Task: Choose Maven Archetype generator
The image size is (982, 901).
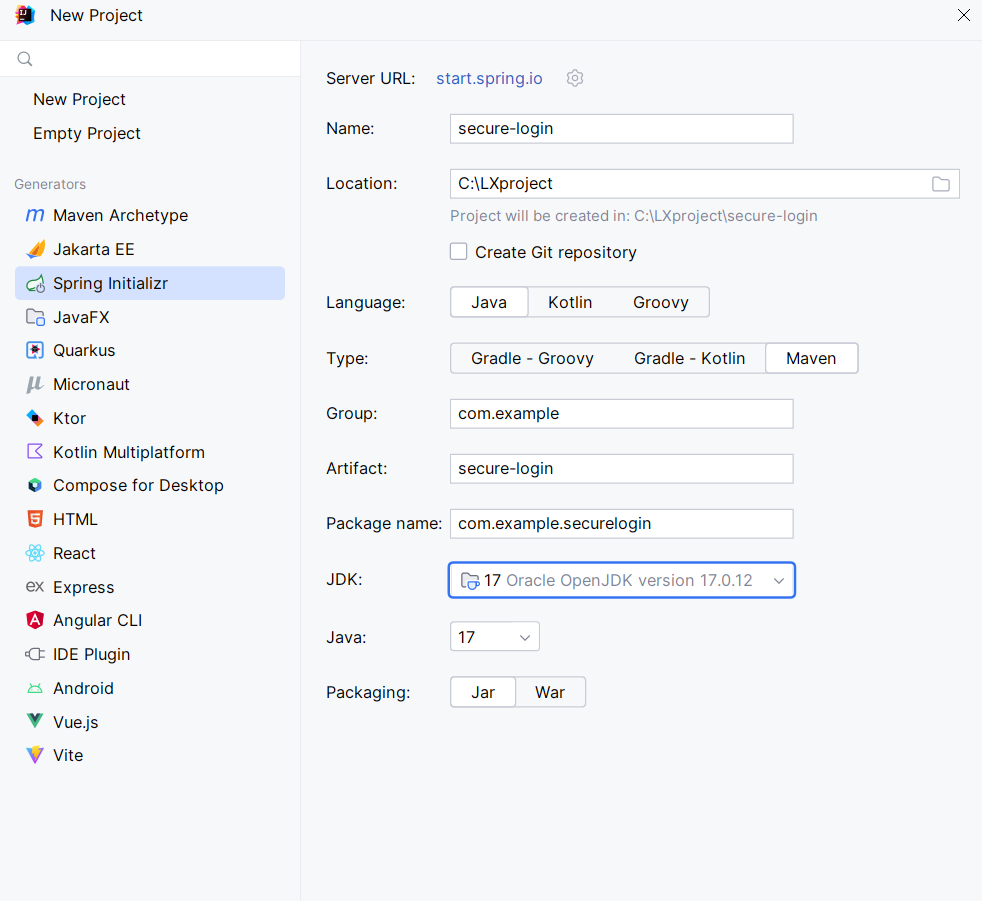Action: click(121, 215)
